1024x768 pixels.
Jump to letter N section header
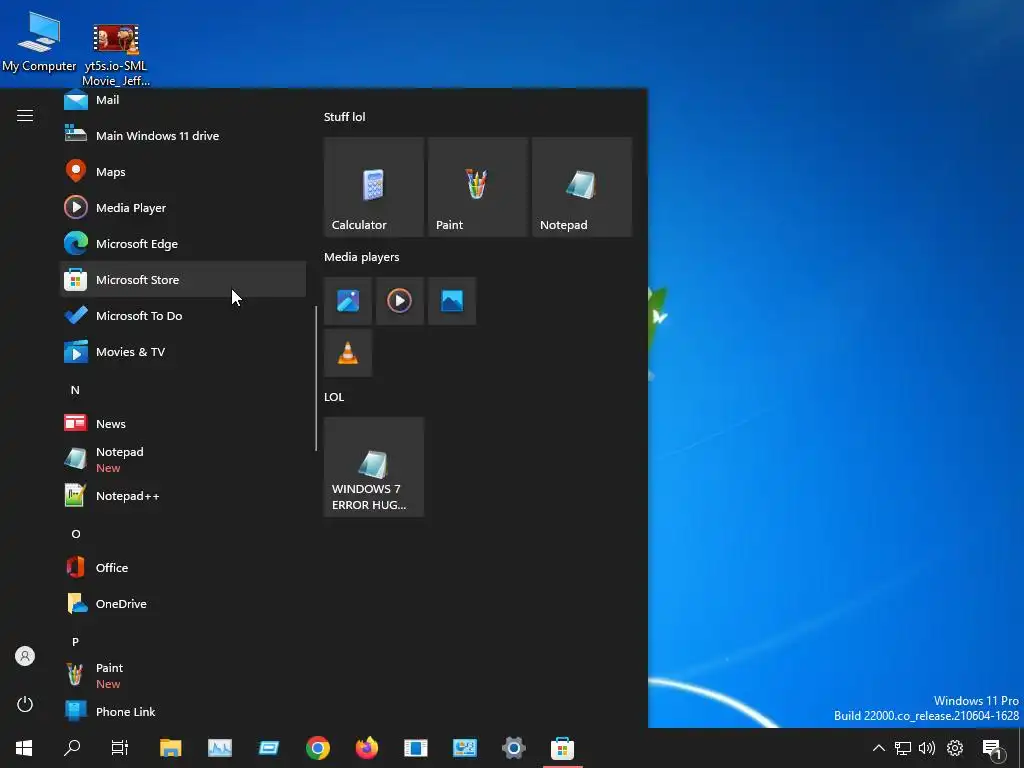(x=75, y=390)
